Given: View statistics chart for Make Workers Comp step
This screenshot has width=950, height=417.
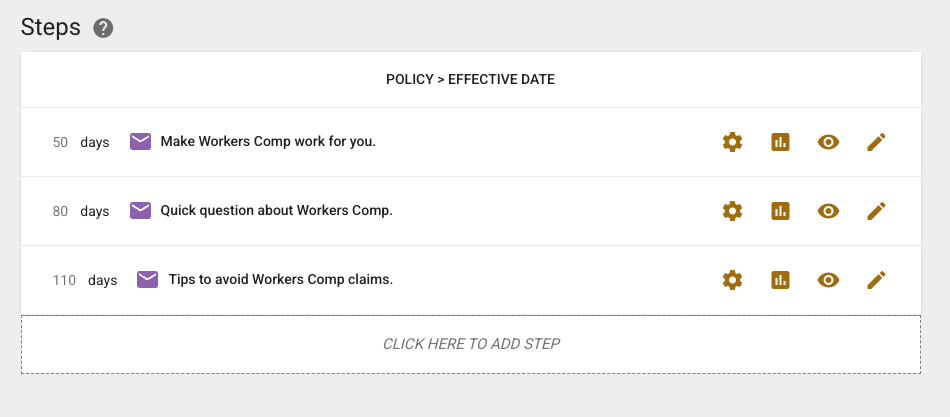Looking at the screenshot, I should [x=780, y=142].
